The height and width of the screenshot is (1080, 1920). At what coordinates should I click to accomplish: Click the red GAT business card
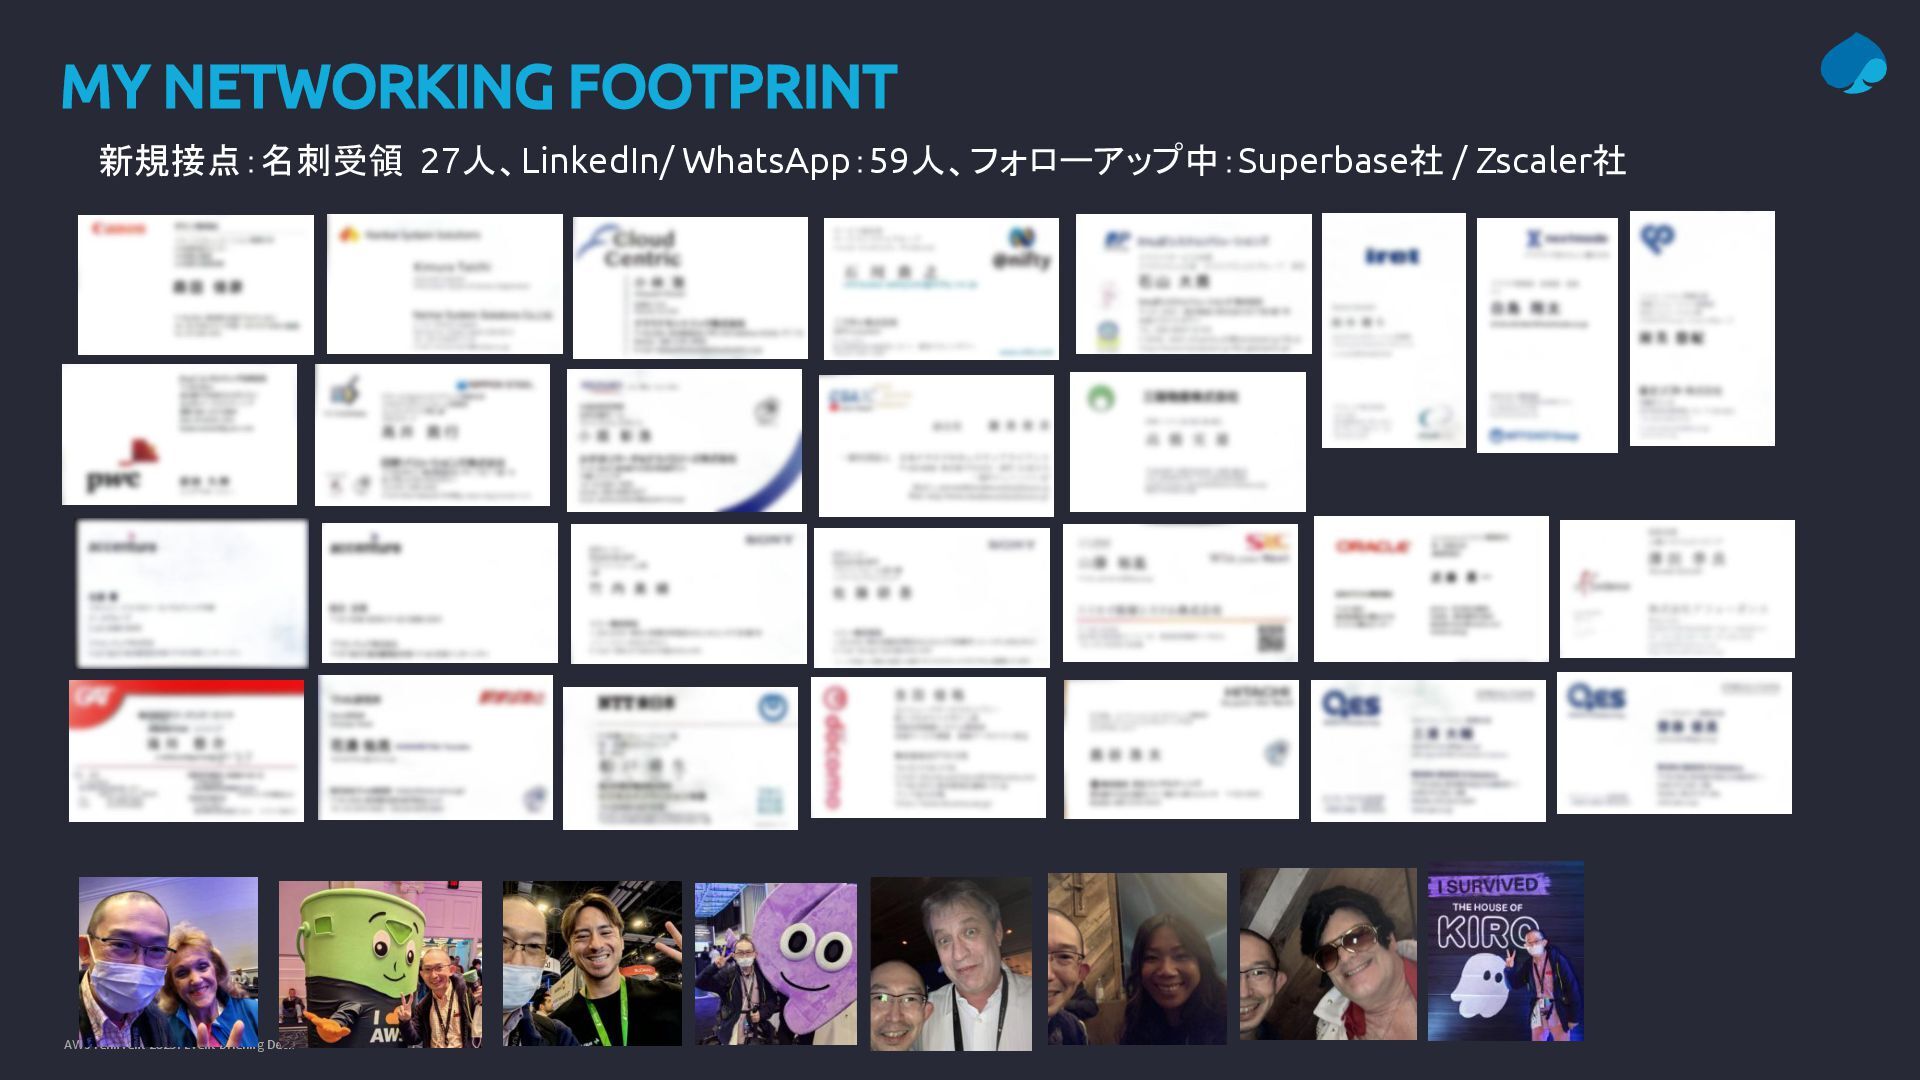pos(186,750)
